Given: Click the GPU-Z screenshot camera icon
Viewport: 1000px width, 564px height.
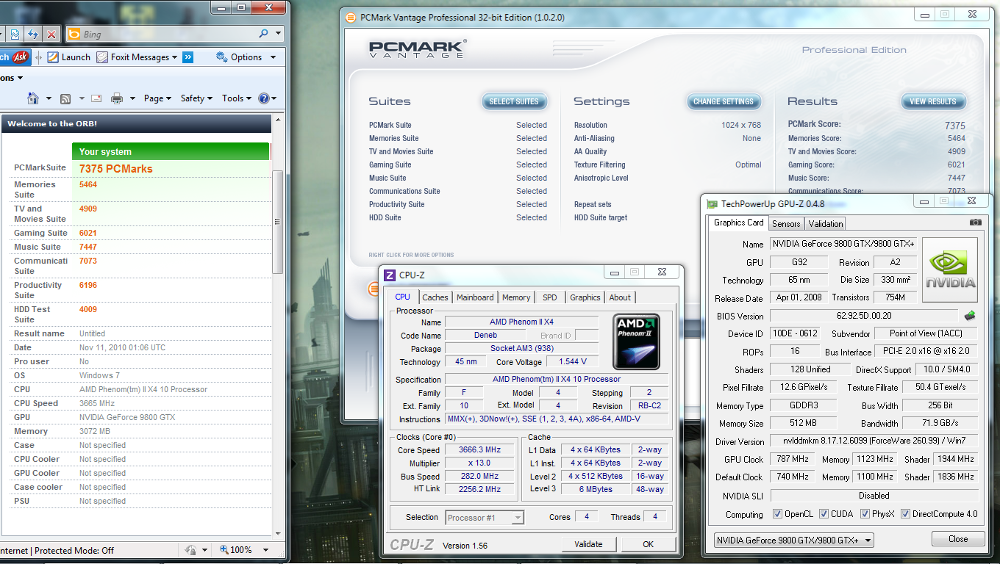Looking at the screenshot, I should [x=975, y=223].
